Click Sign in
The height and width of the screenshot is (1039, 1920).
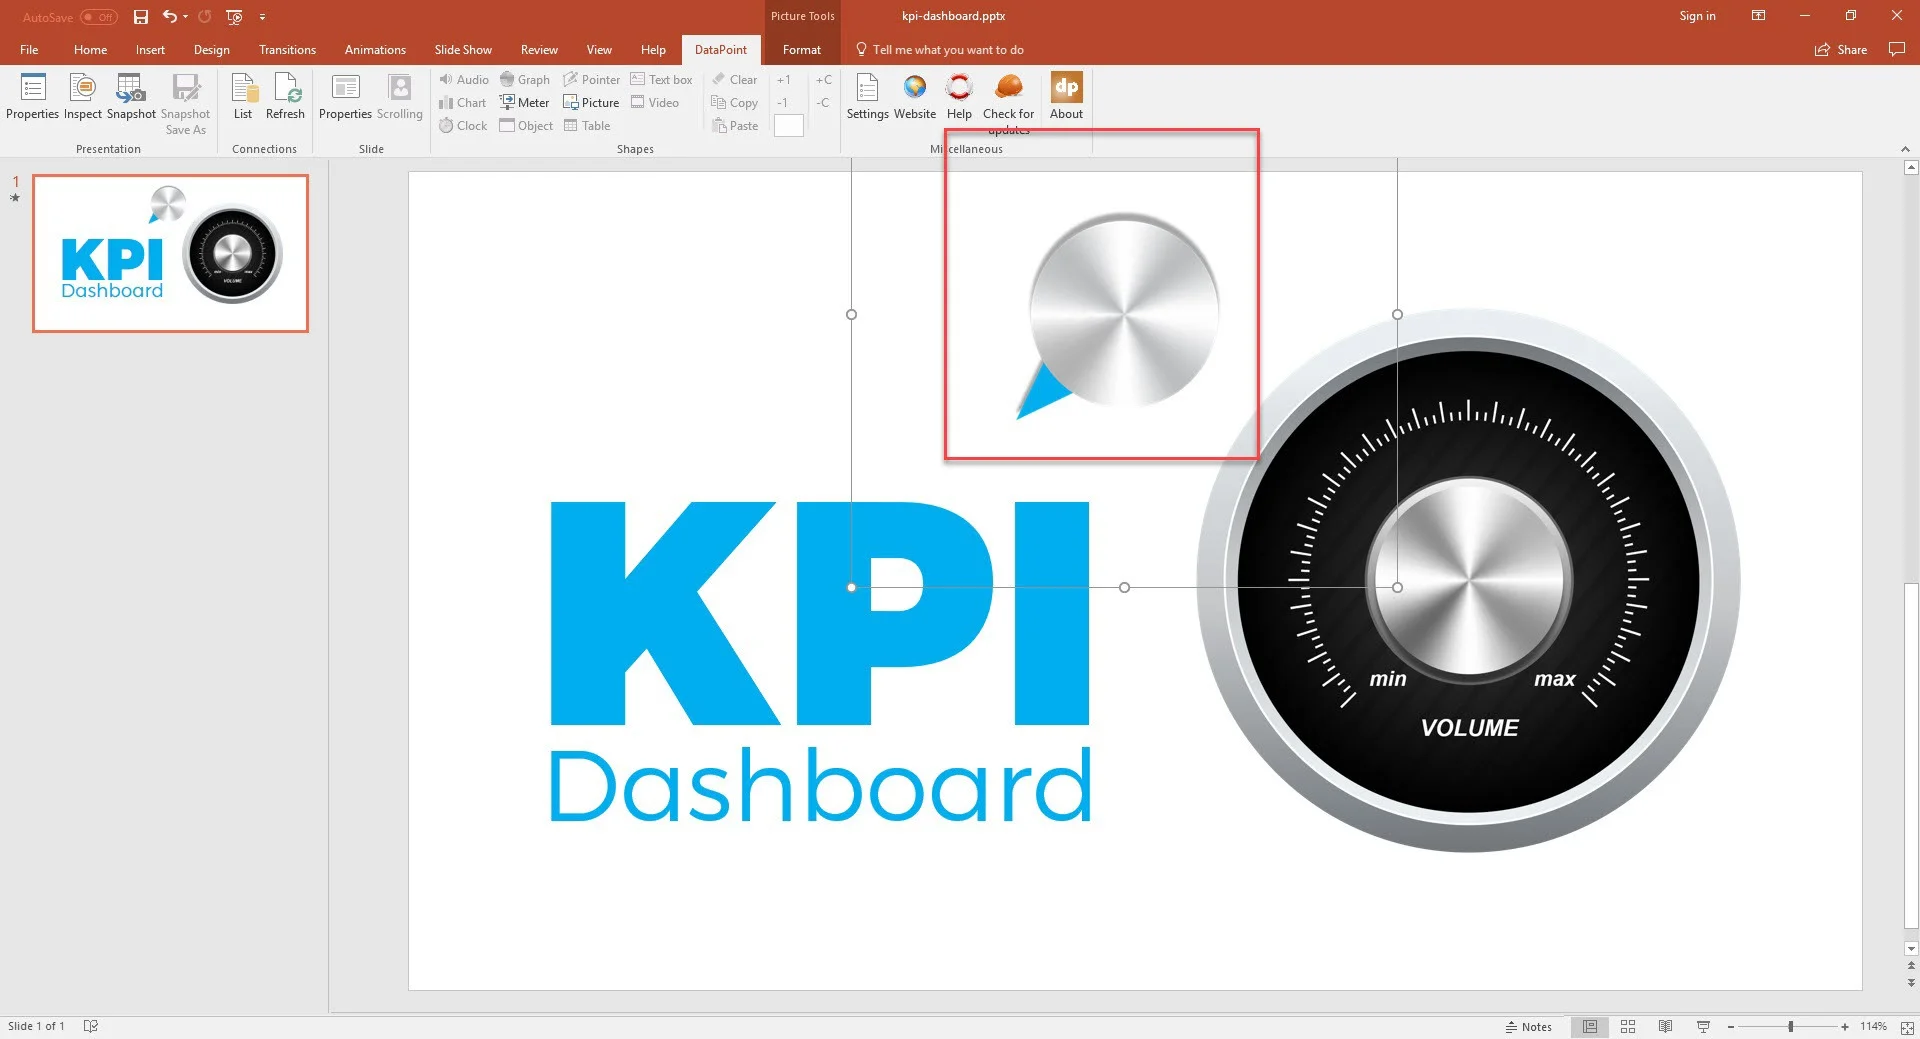tap(1697, 16)
